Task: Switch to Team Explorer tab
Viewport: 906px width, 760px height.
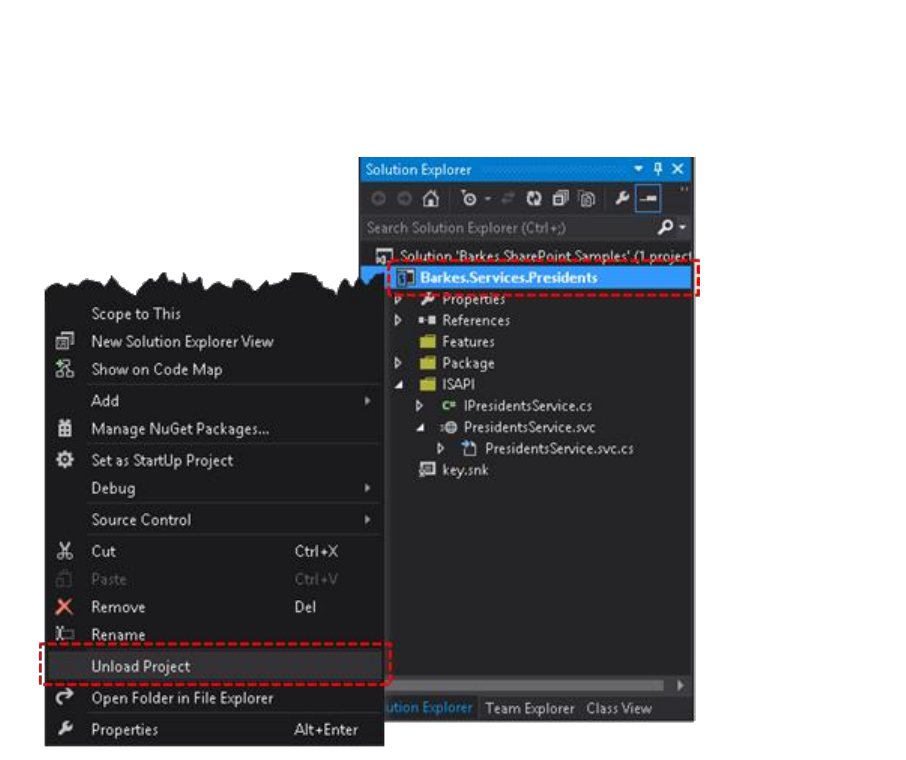Action: coord(529,709)
